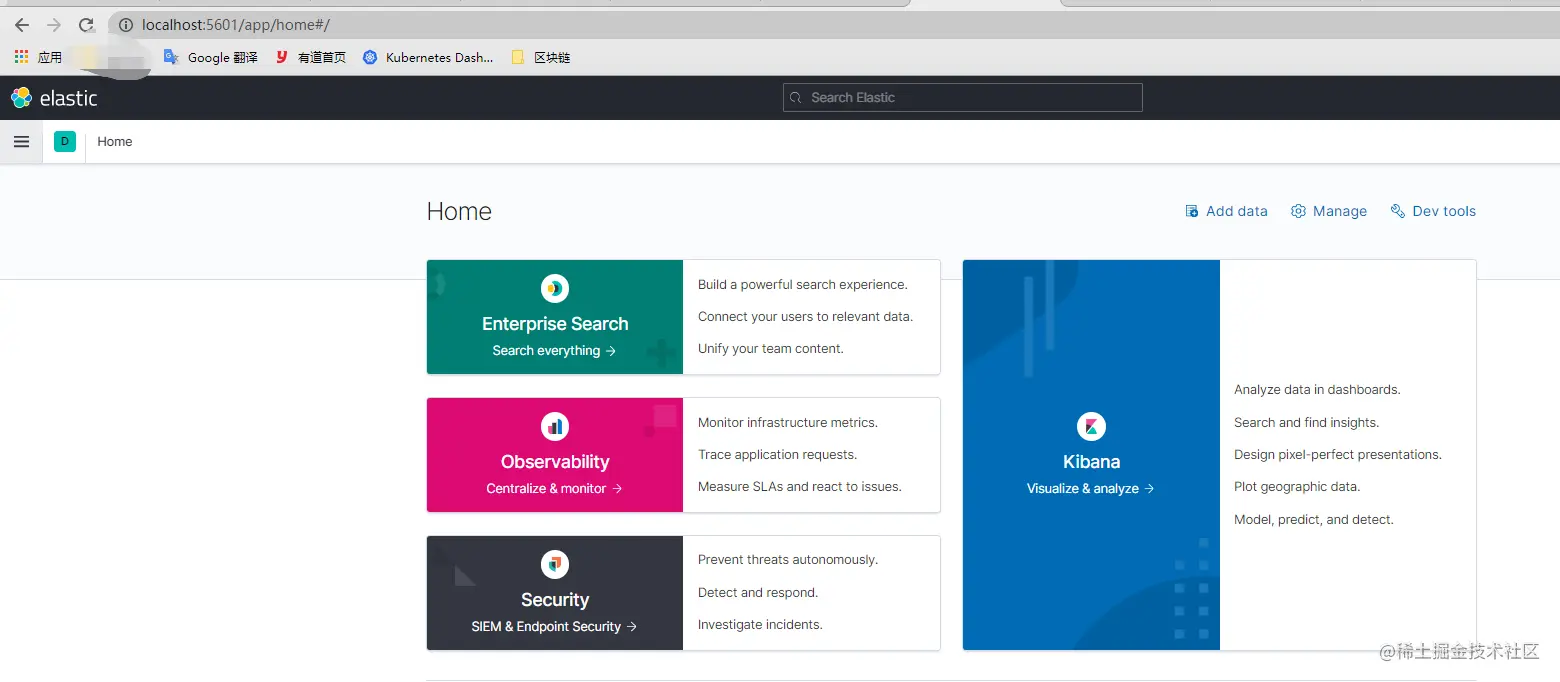Open the Google 翻译 bookmark

tap(211, 58)
